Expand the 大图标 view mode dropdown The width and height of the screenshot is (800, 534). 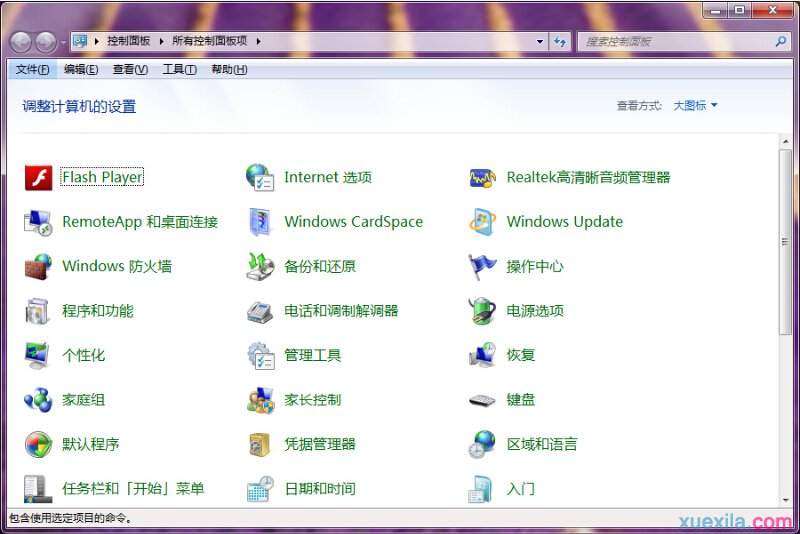coord(695,106)
